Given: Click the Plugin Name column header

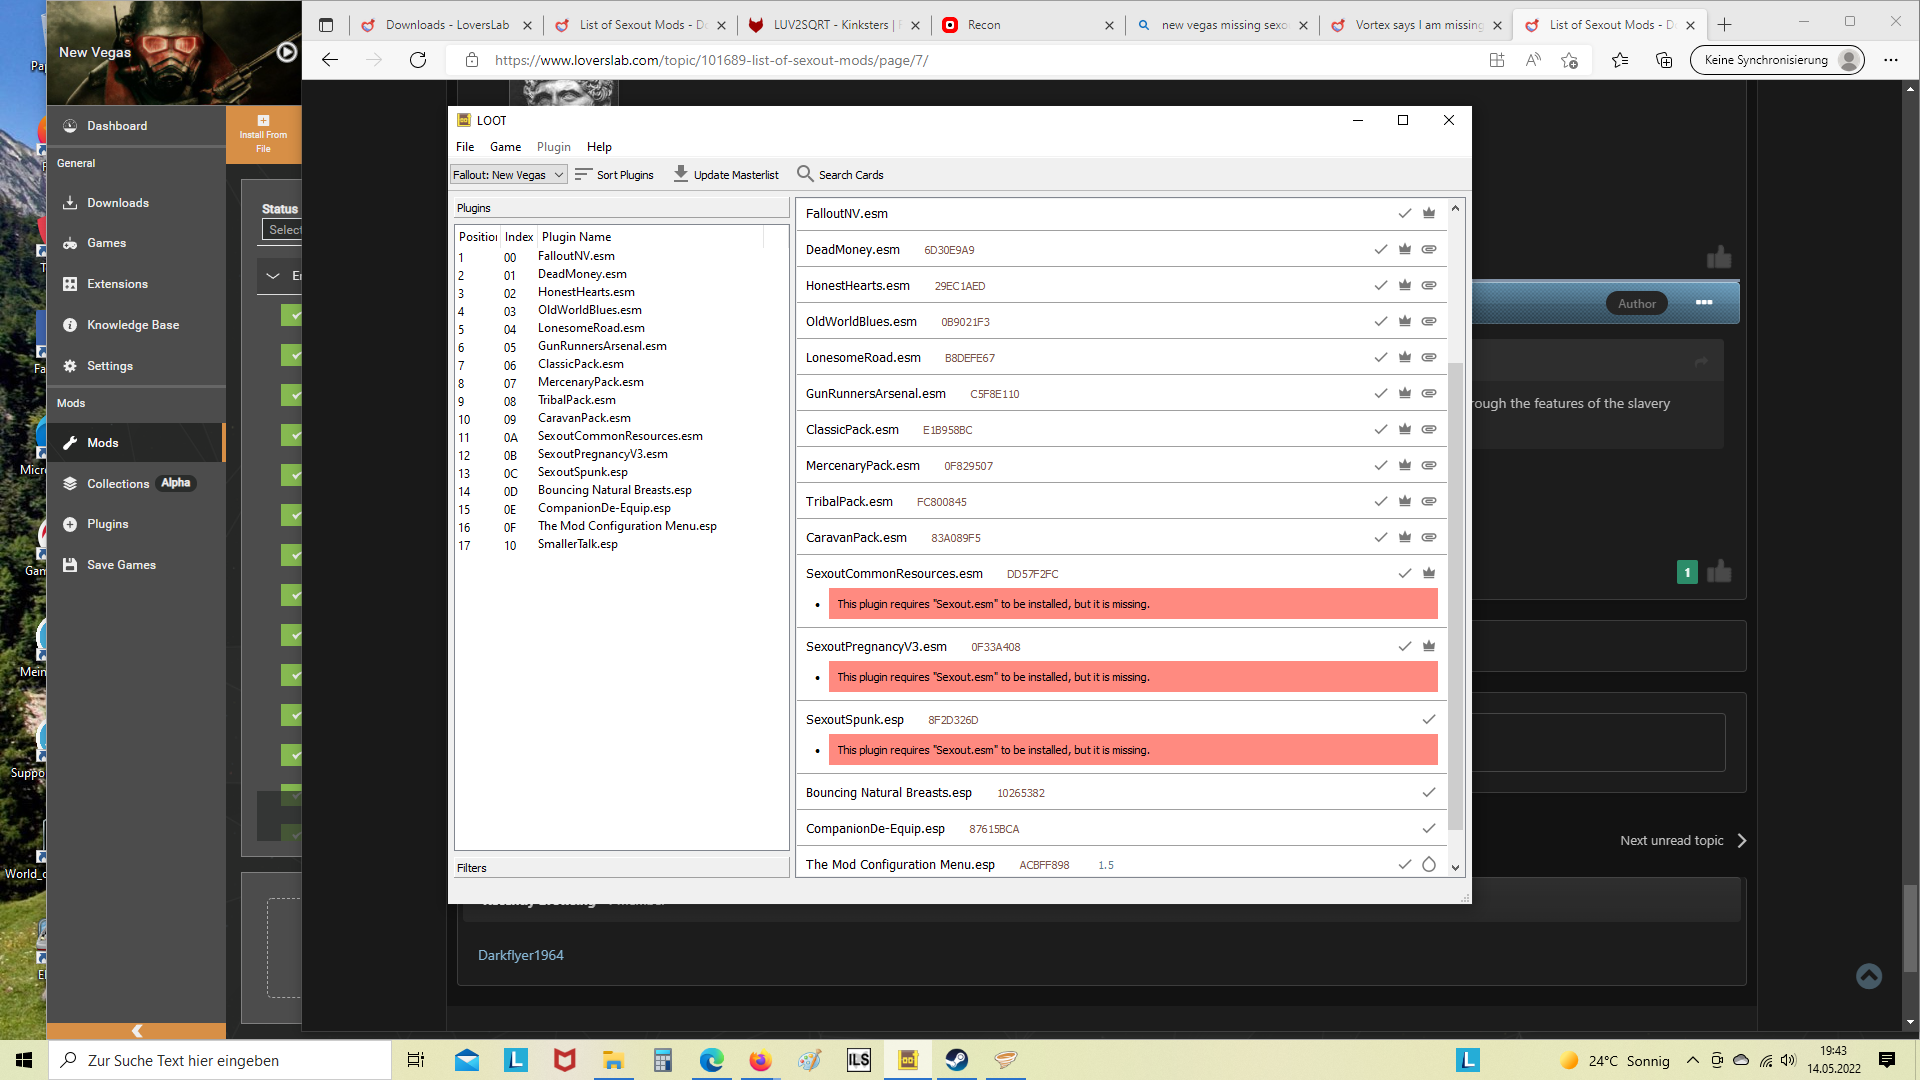Looking at the screenshot, I should point(576,237).
